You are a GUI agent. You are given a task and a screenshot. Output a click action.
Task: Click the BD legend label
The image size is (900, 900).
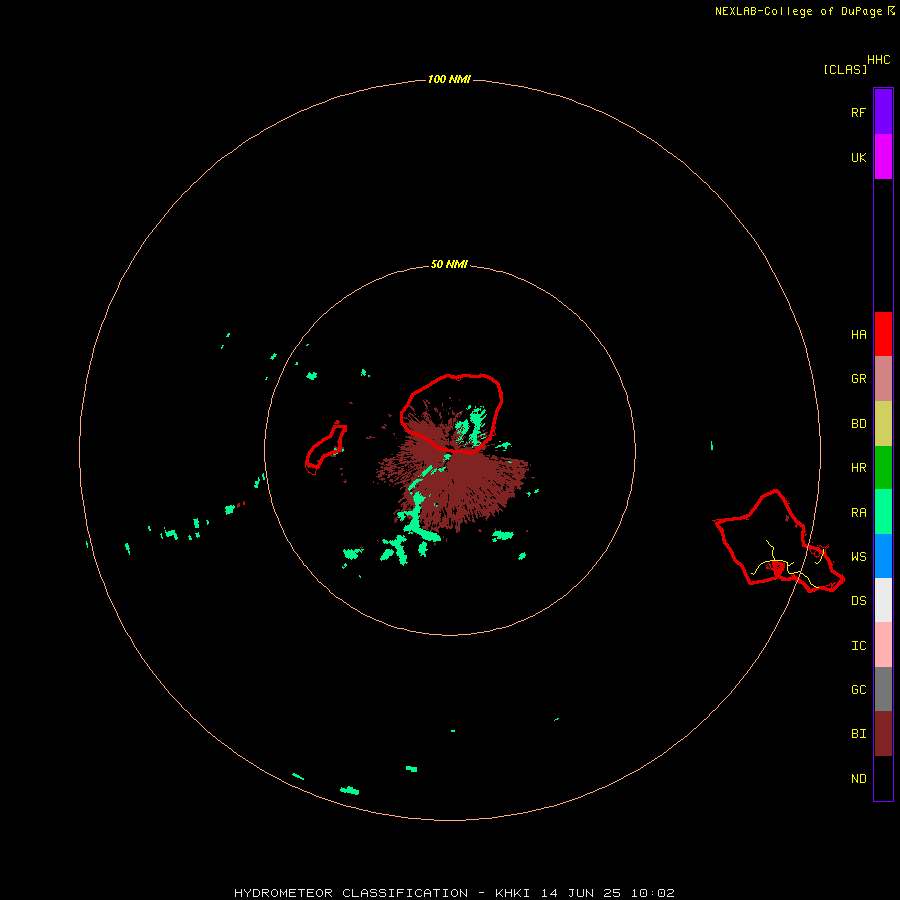(858, 424)
